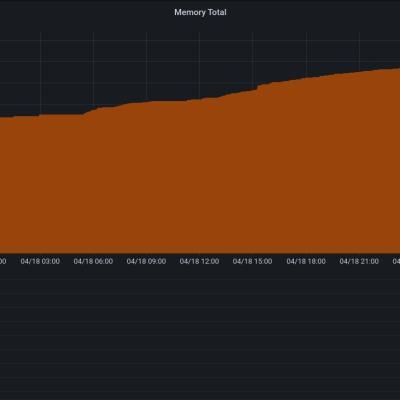Select the memory curve top at 21:00 gridline
The width and height of the screenshot is (400, 400).
click(359, 71)
